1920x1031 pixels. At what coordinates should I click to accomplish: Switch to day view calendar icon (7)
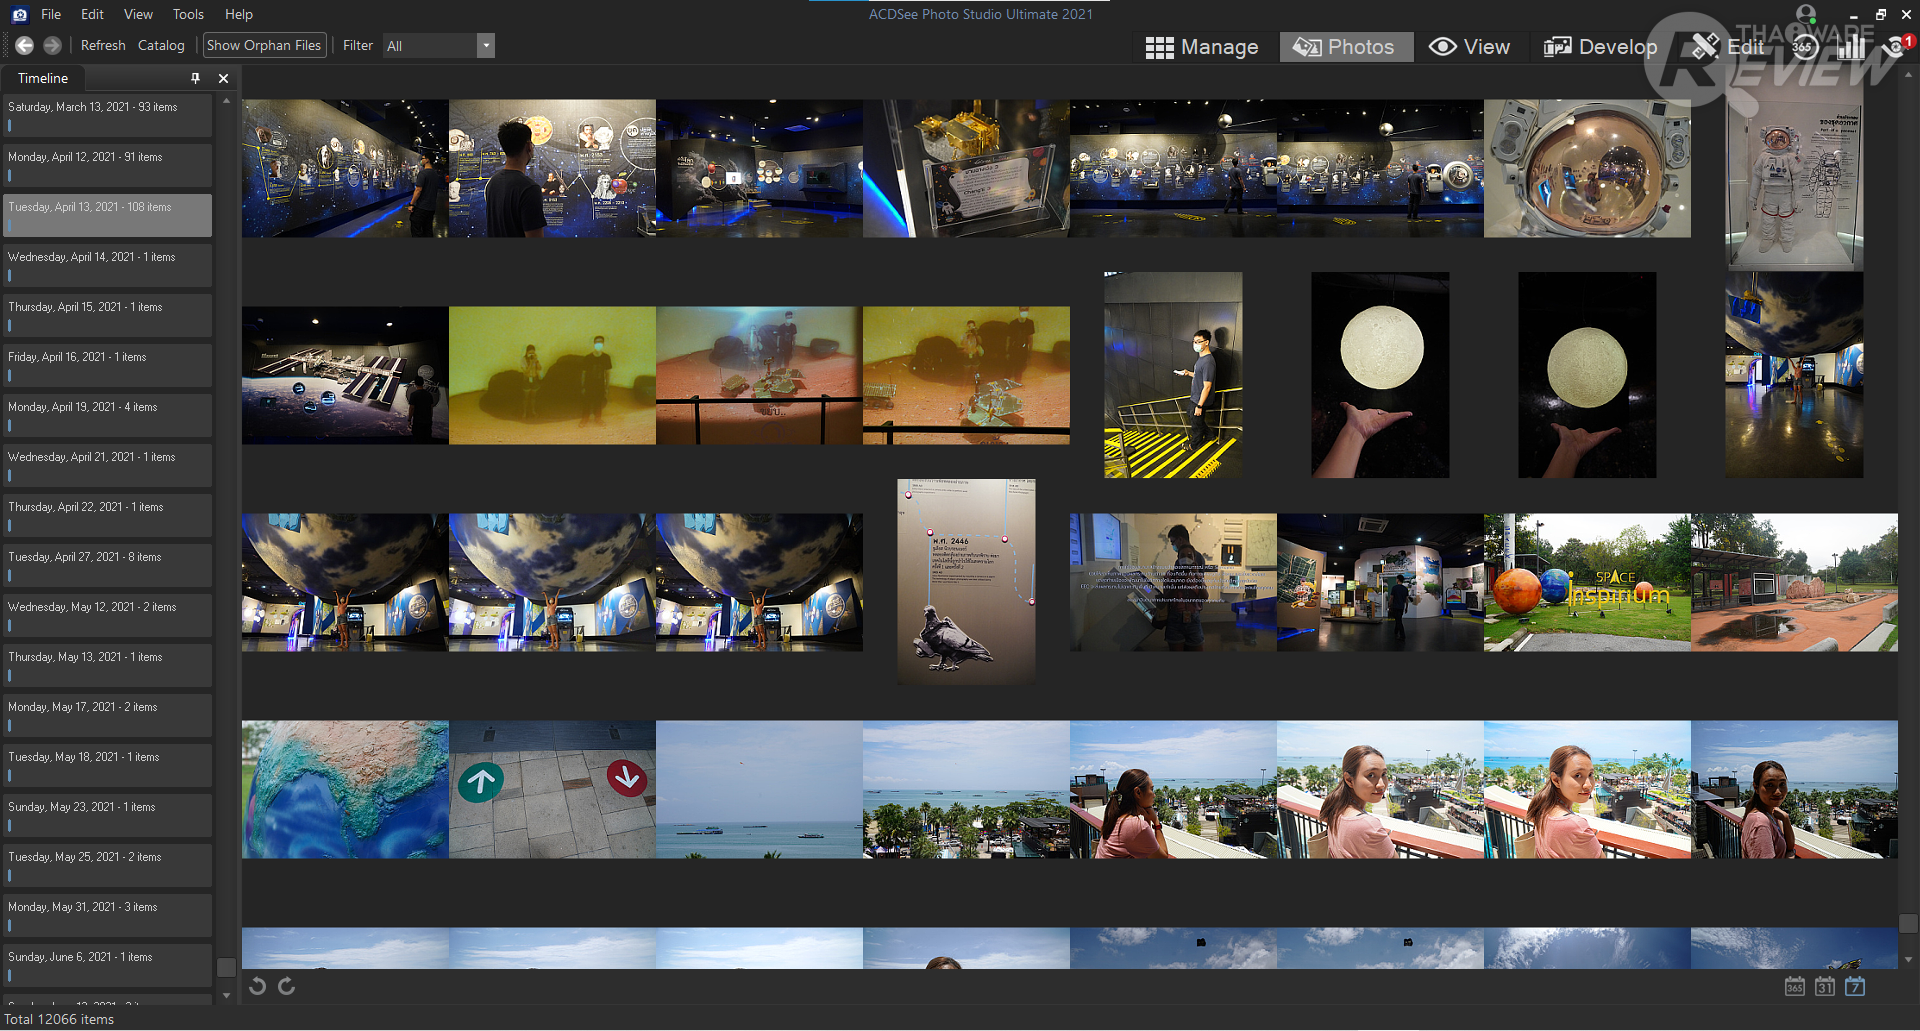tap(1855, 986)
